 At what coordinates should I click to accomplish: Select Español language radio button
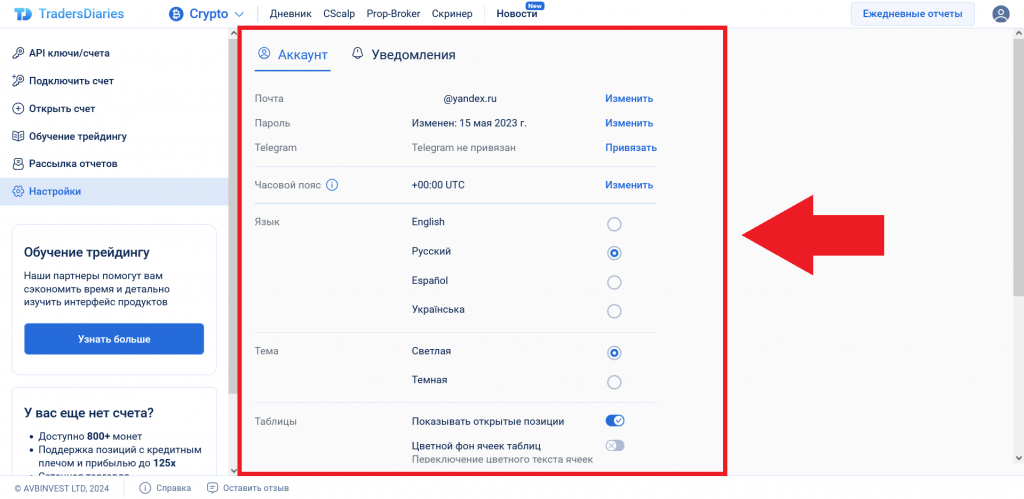(614, 283)
